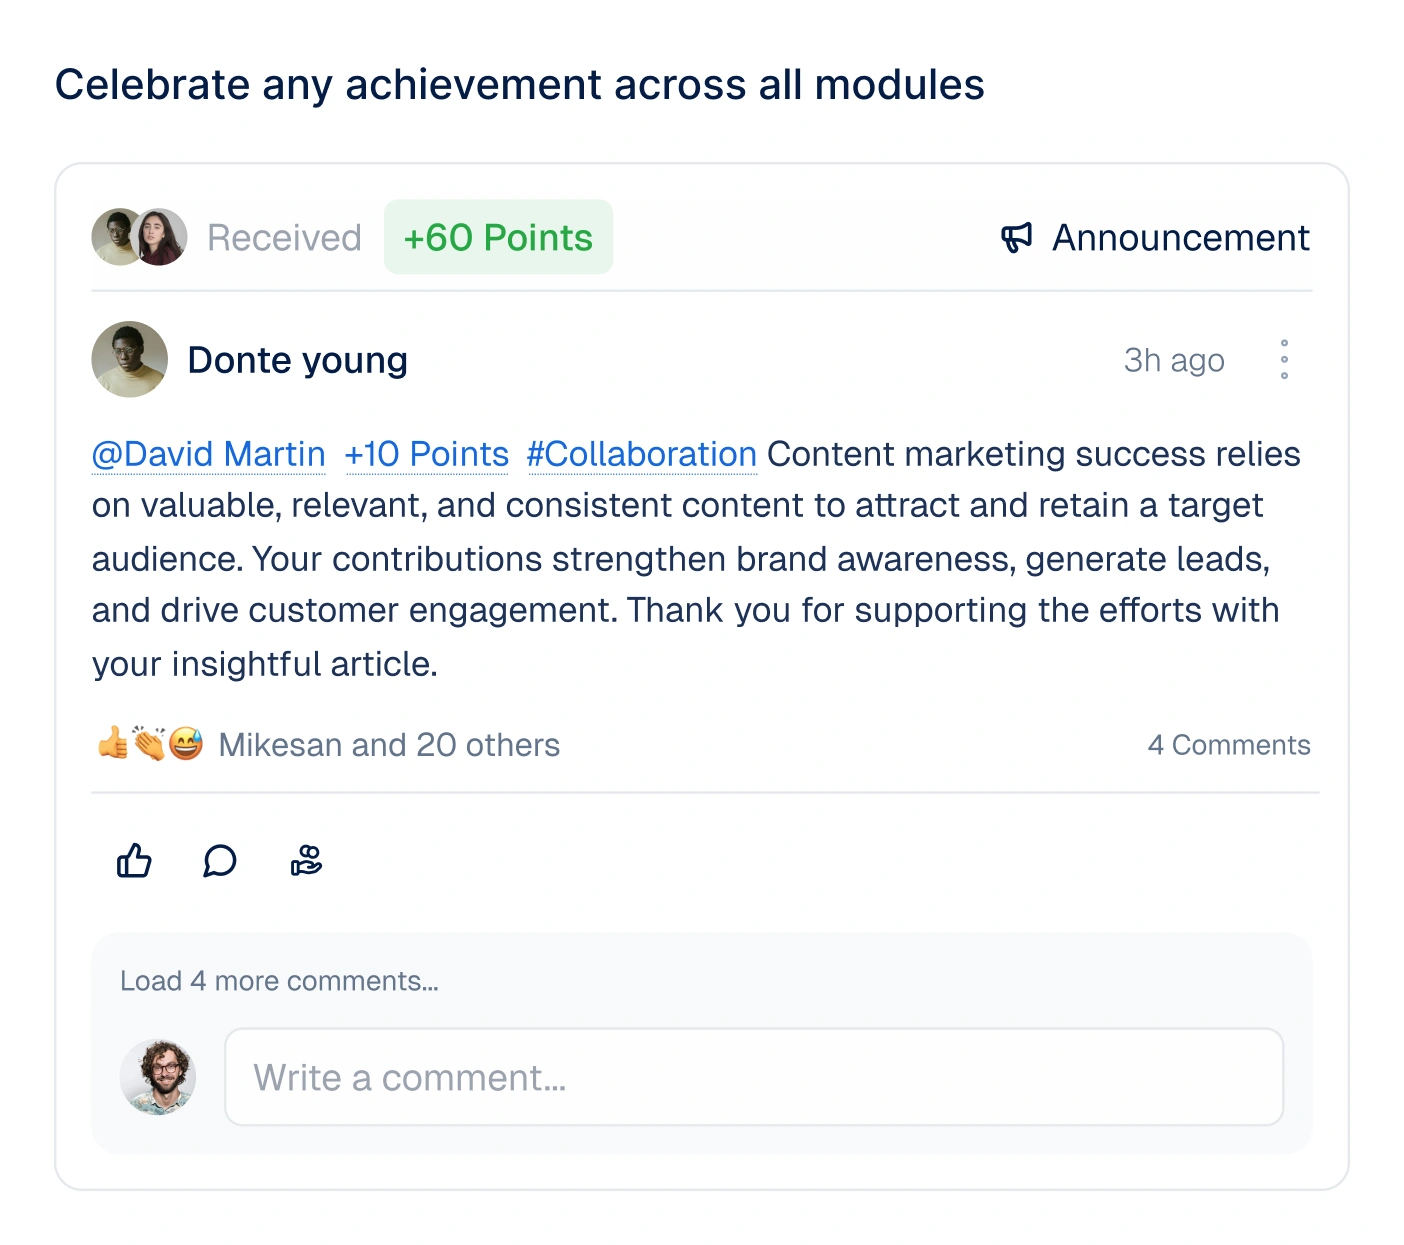
Task: Click the #Collaboration hashtag
Action: click(x=641, y=454)
